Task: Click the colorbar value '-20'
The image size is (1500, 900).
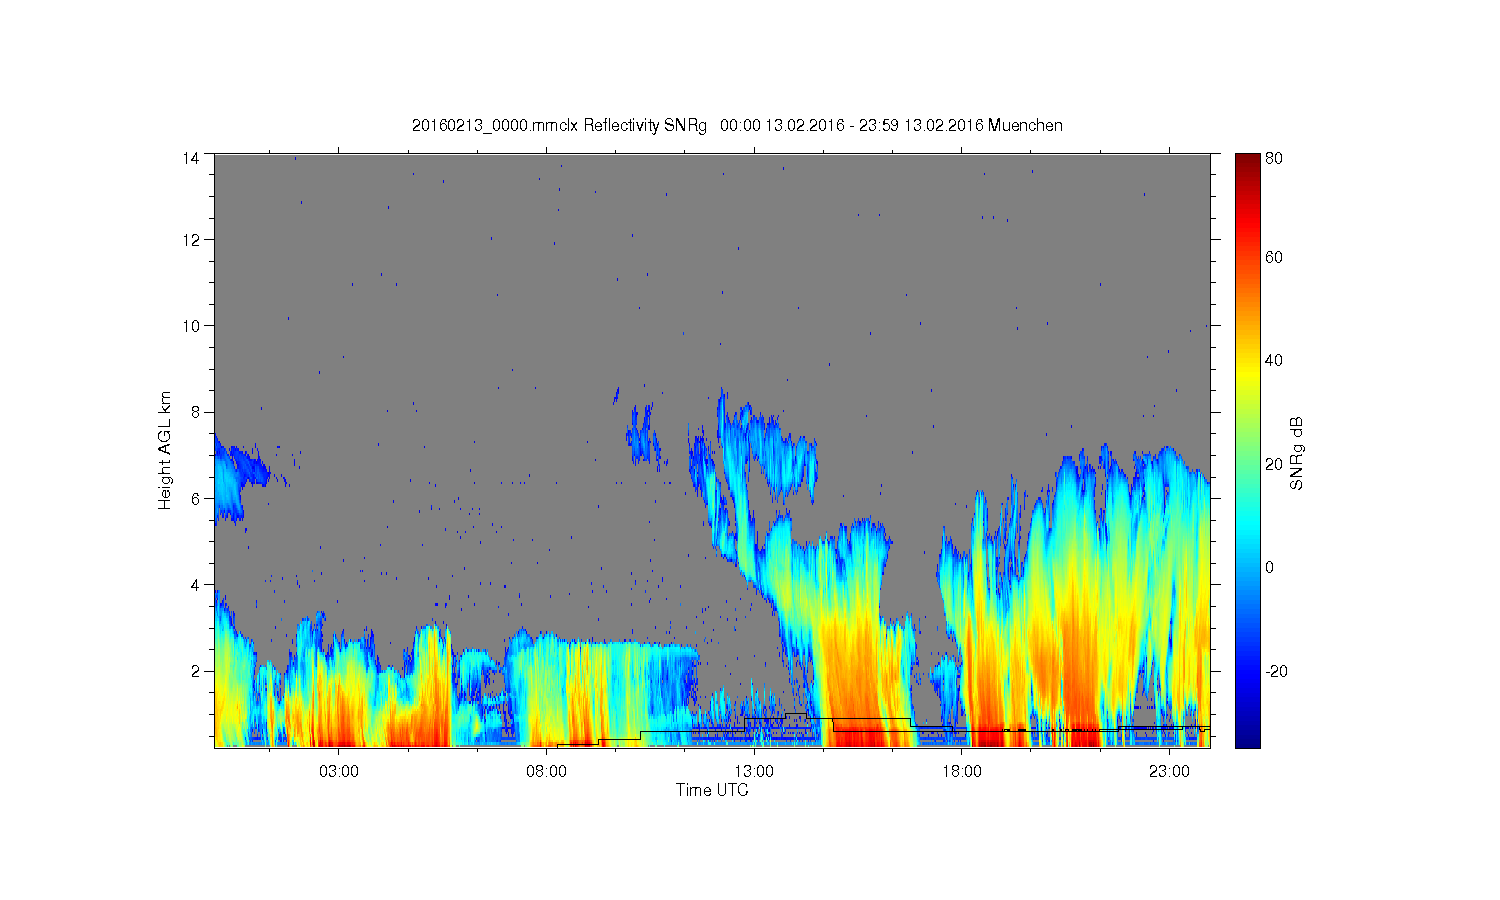Action: pyautogui.click(x=1276, y=671)
